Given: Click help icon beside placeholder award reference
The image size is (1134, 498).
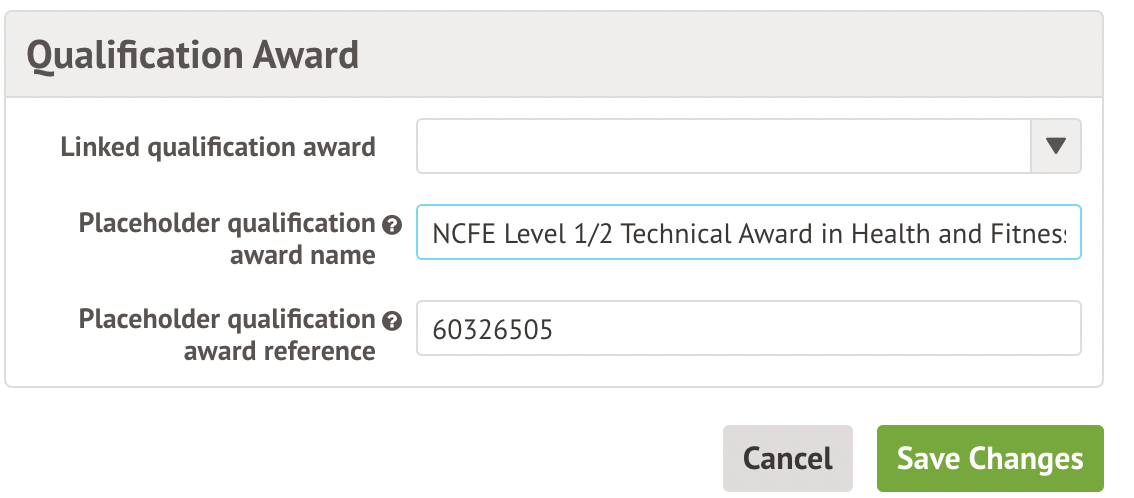Looking at the screenshot, I should [x=392, y=320].
